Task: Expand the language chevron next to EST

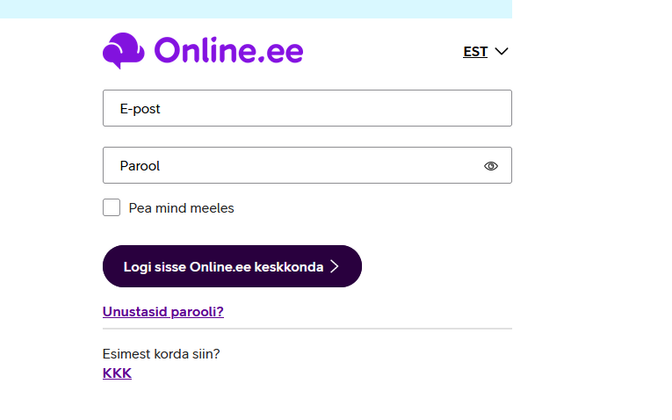Action: 502,51
